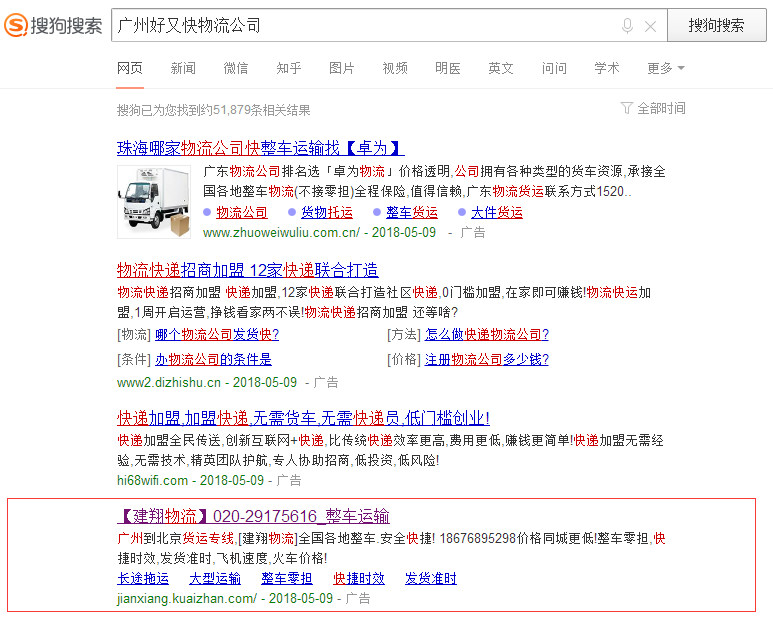Image resolution: width=773 pixels, height=618 pixels.
Task: Switch to the 新闻 tab
Action: coord(183,68)
